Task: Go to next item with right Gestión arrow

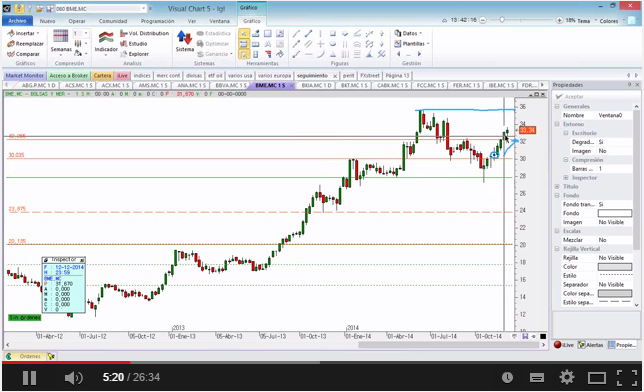Action: point(419,54)
